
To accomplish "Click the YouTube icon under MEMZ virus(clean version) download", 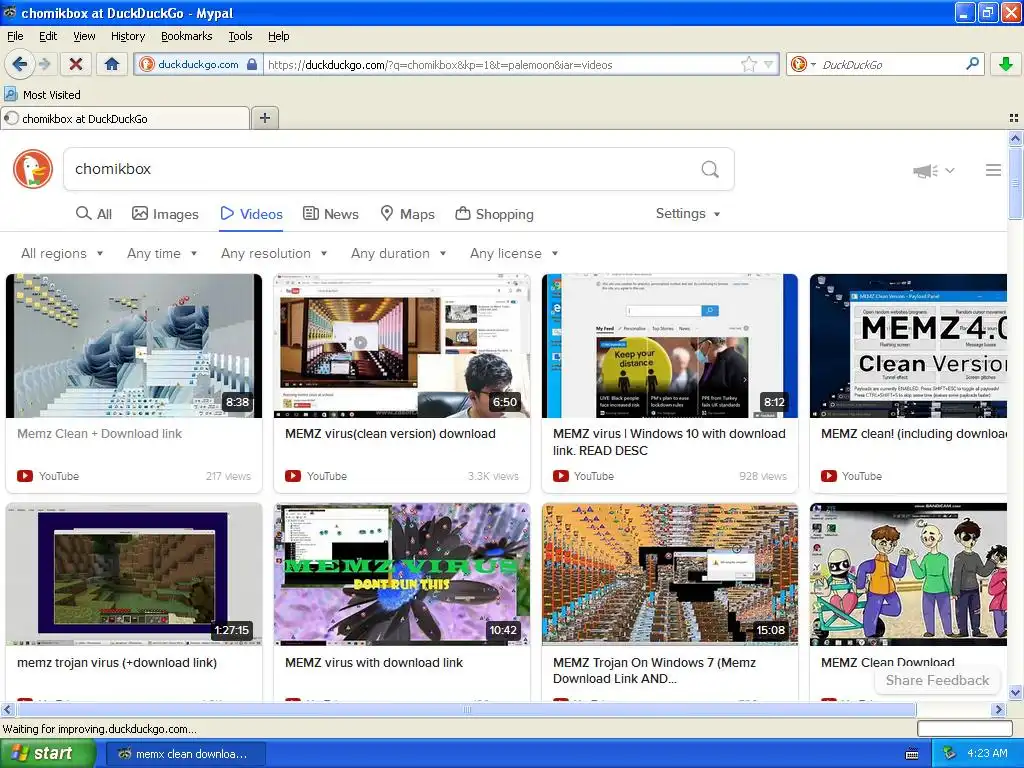I will (293, 476).
